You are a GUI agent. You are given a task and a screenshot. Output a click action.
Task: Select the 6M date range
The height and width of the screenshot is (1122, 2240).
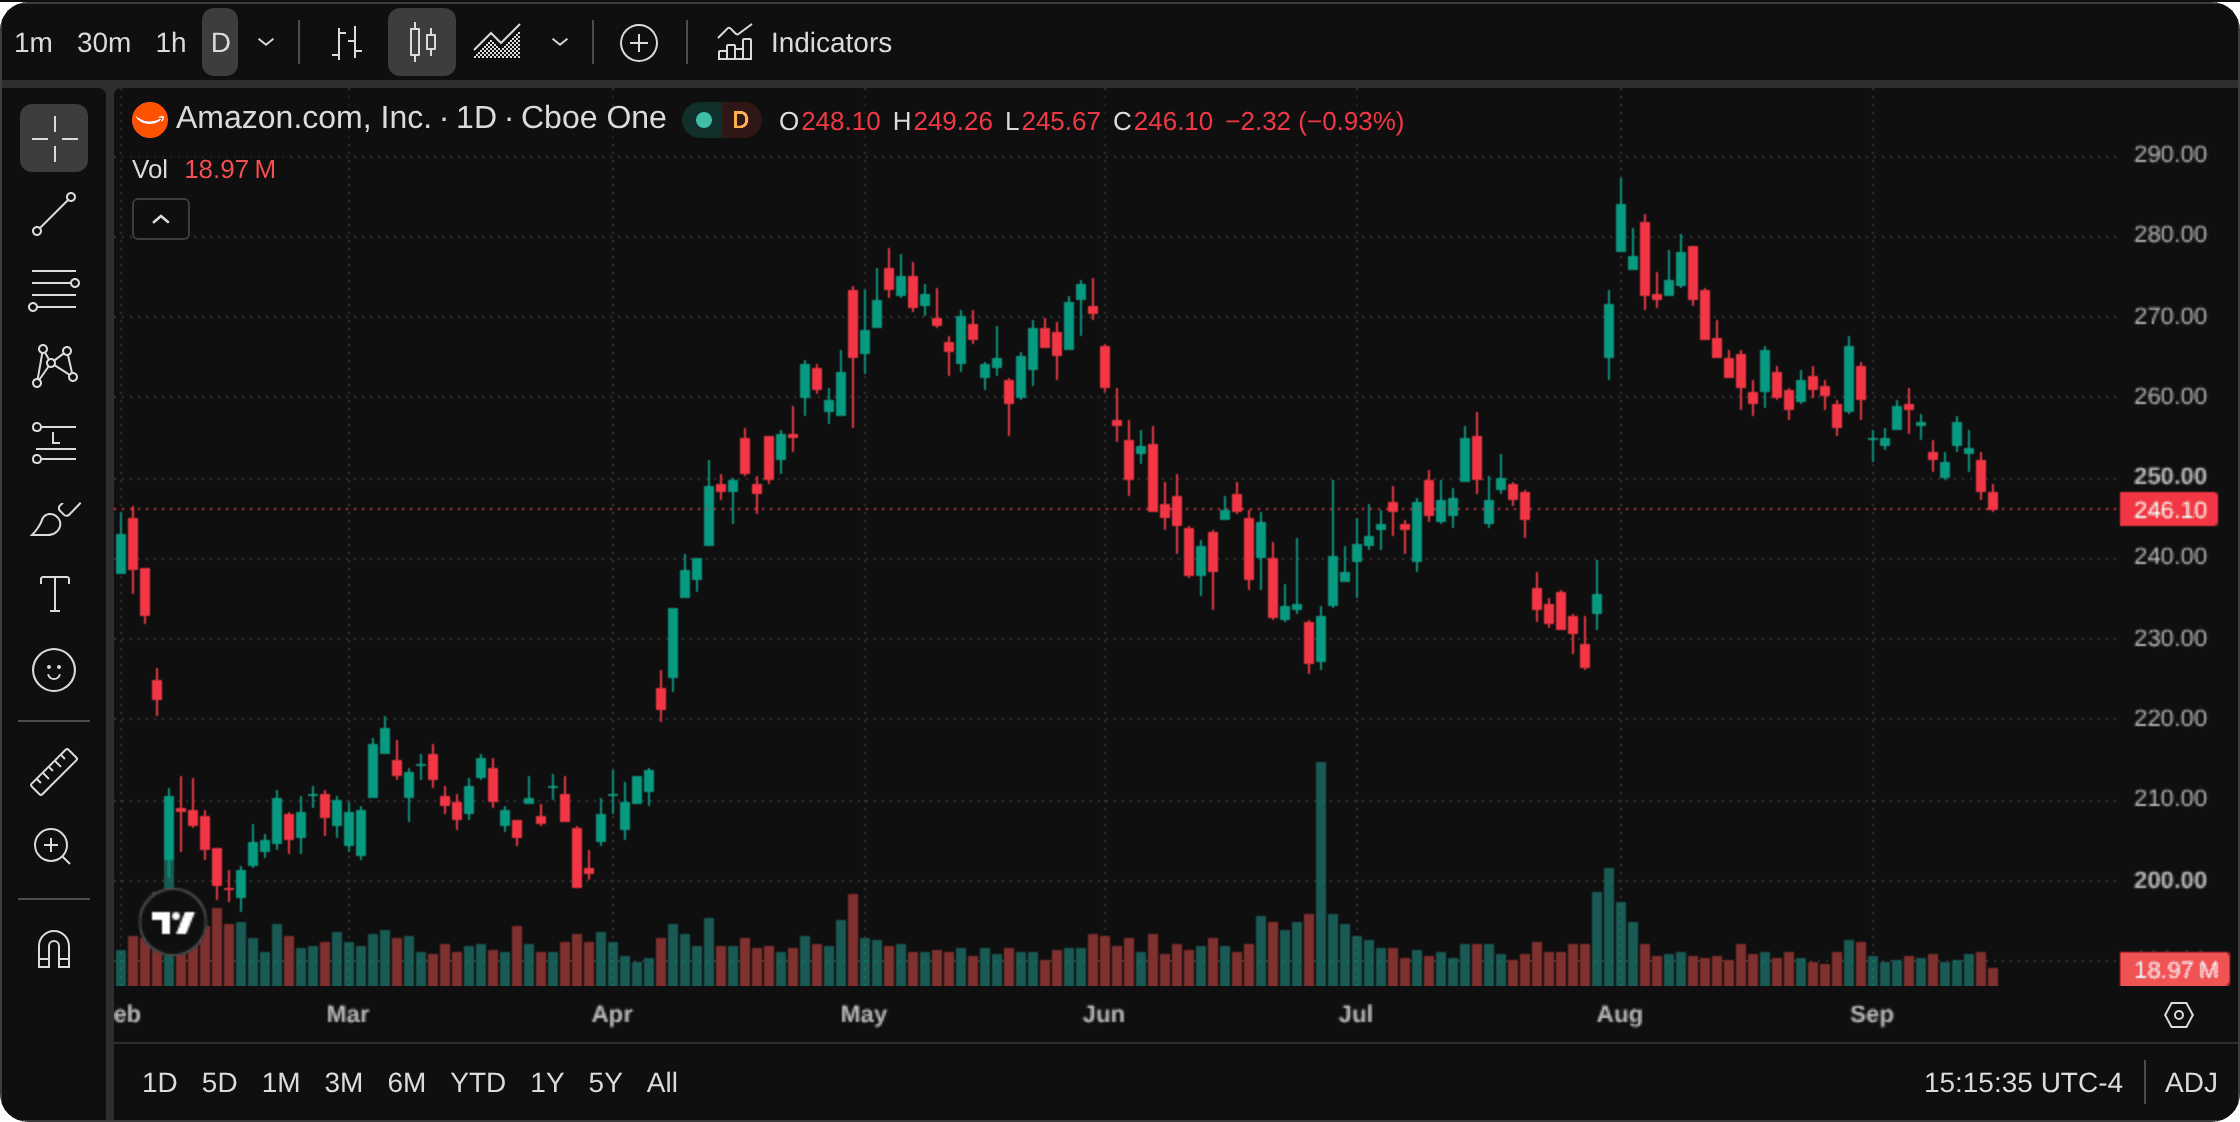click(x=407, y=1082)
